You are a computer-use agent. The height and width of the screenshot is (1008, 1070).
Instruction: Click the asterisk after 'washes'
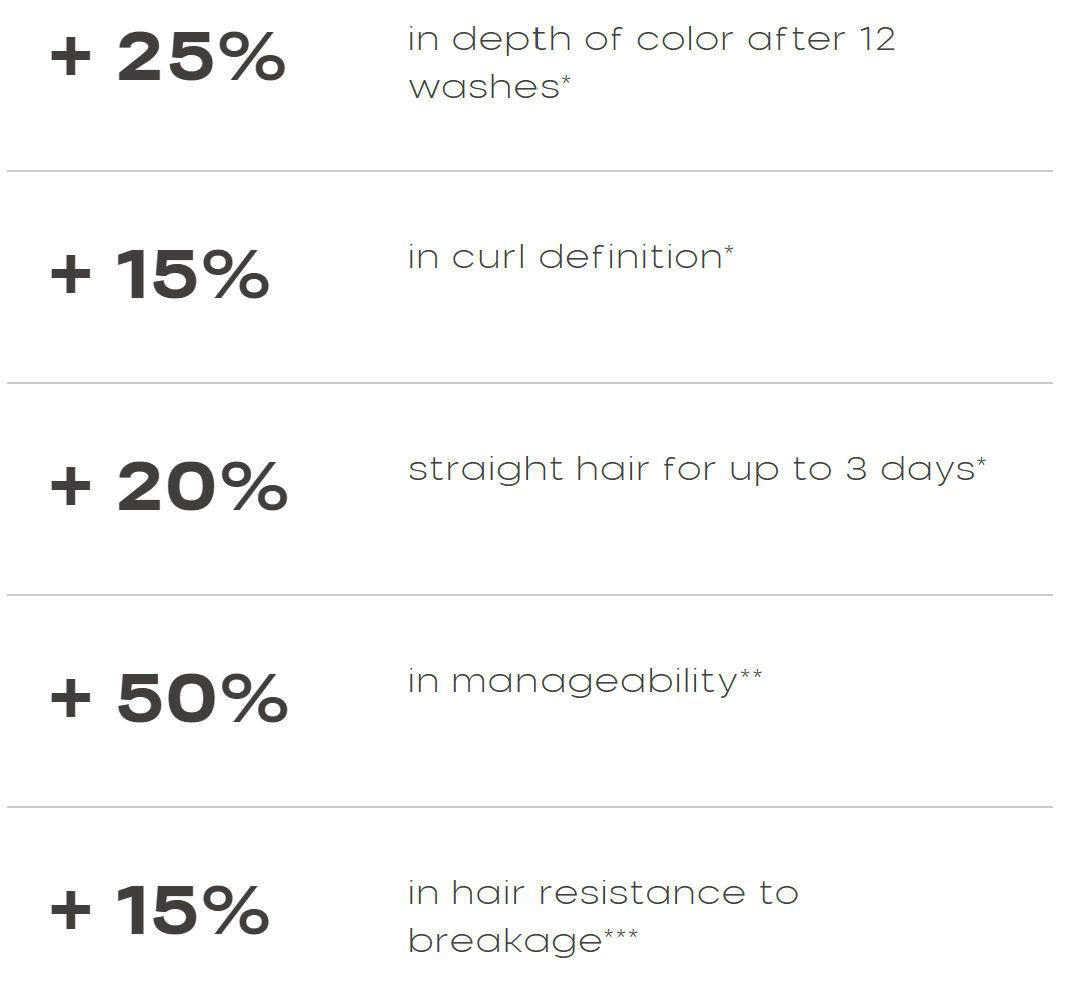[x=566, y=80]
